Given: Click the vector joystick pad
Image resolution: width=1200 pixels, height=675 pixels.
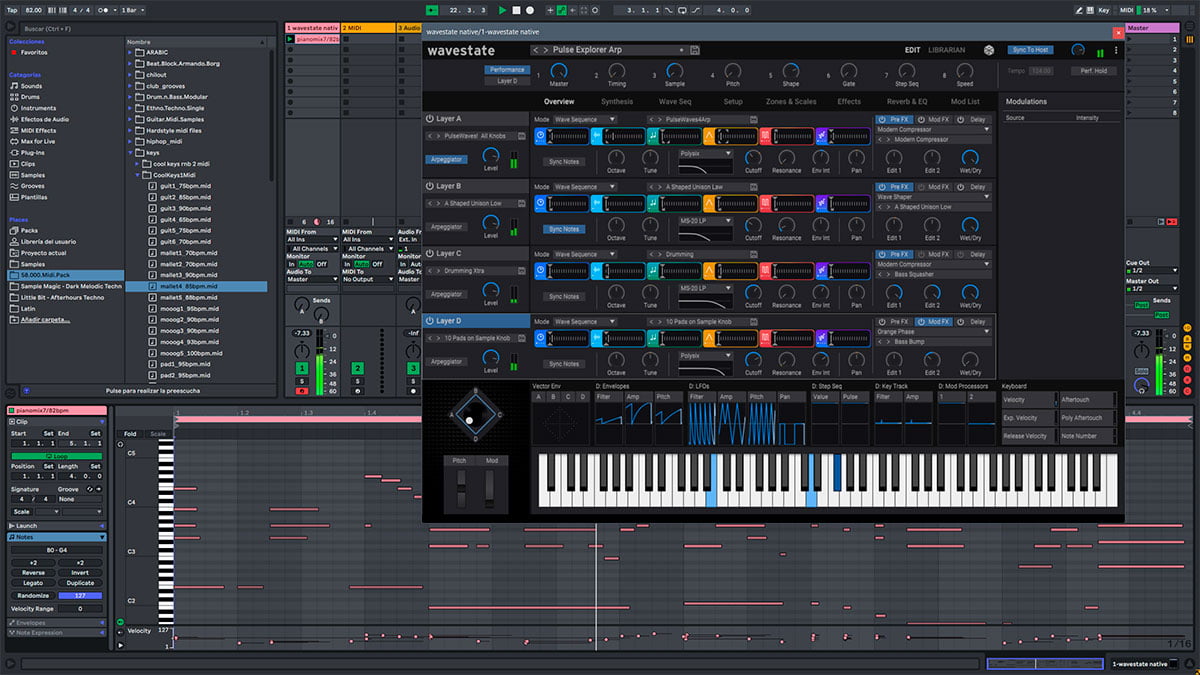Looking at the screenshot, I should tap(474, 415).
